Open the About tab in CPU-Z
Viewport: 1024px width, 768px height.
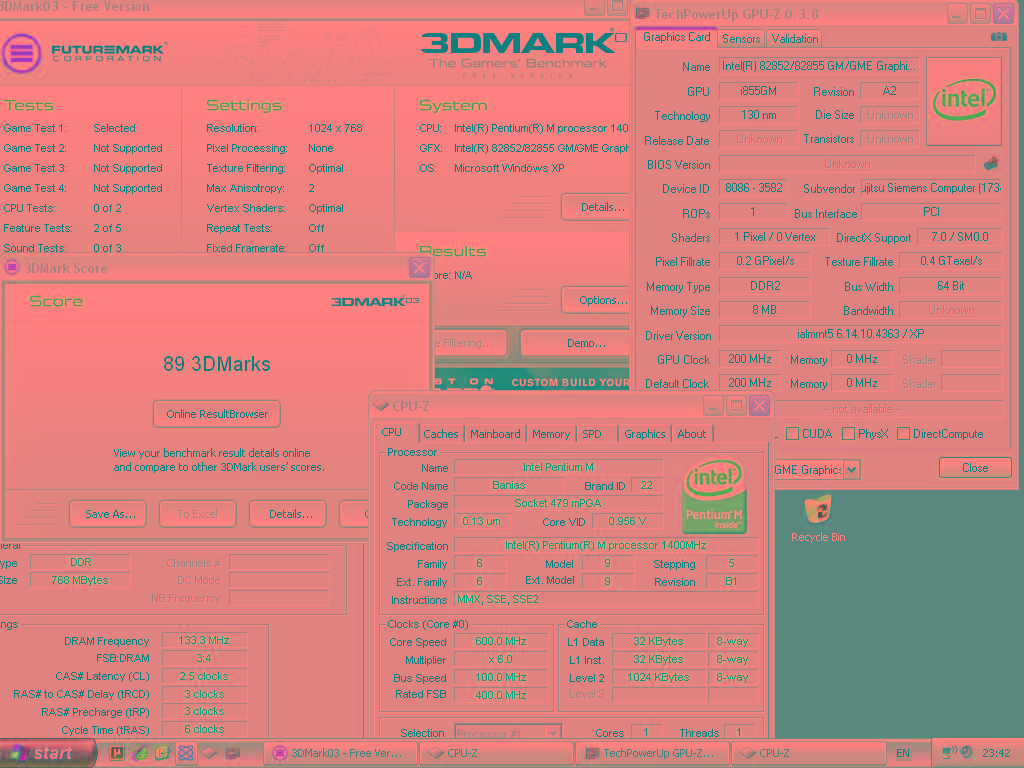(x=692, y=434)
